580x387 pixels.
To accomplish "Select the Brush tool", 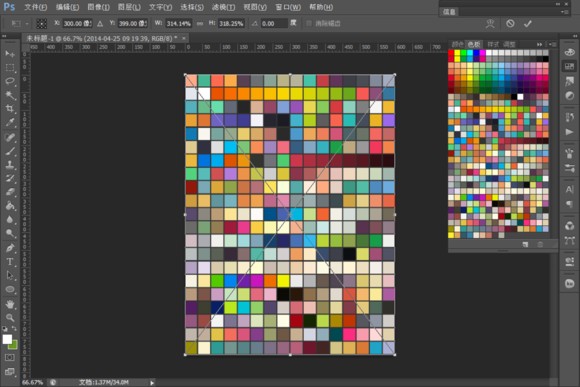I will click(10, 151).
